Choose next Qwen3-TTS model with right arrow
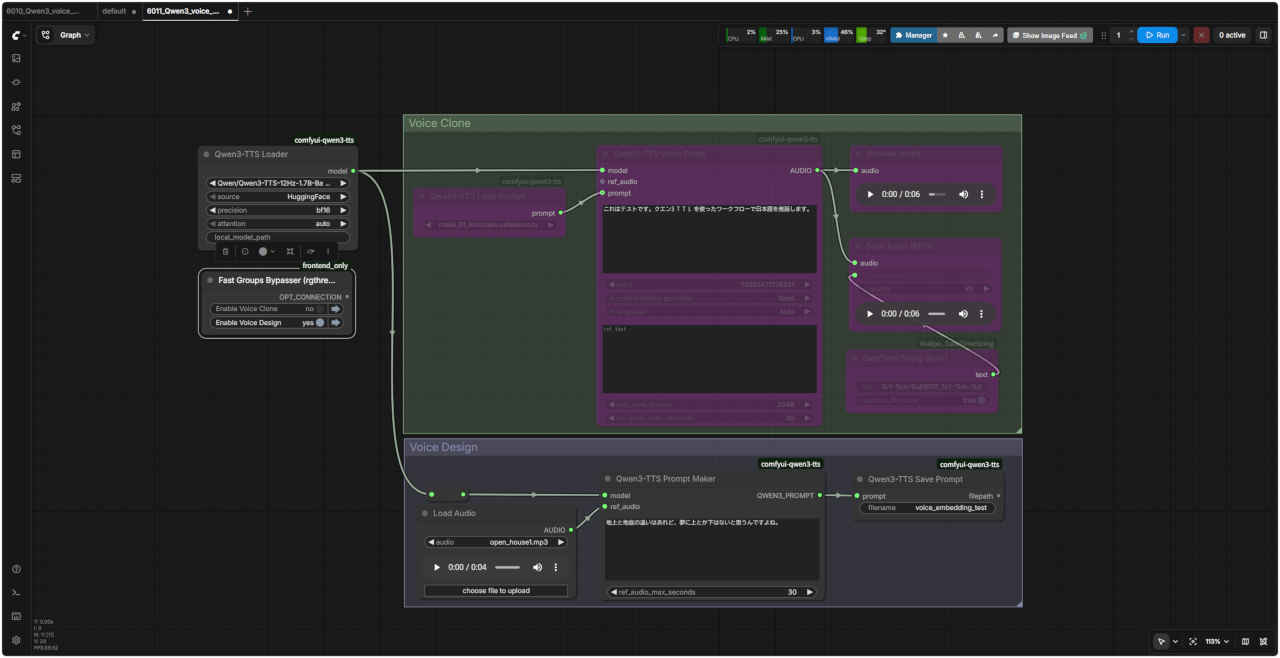 [343, 183]
